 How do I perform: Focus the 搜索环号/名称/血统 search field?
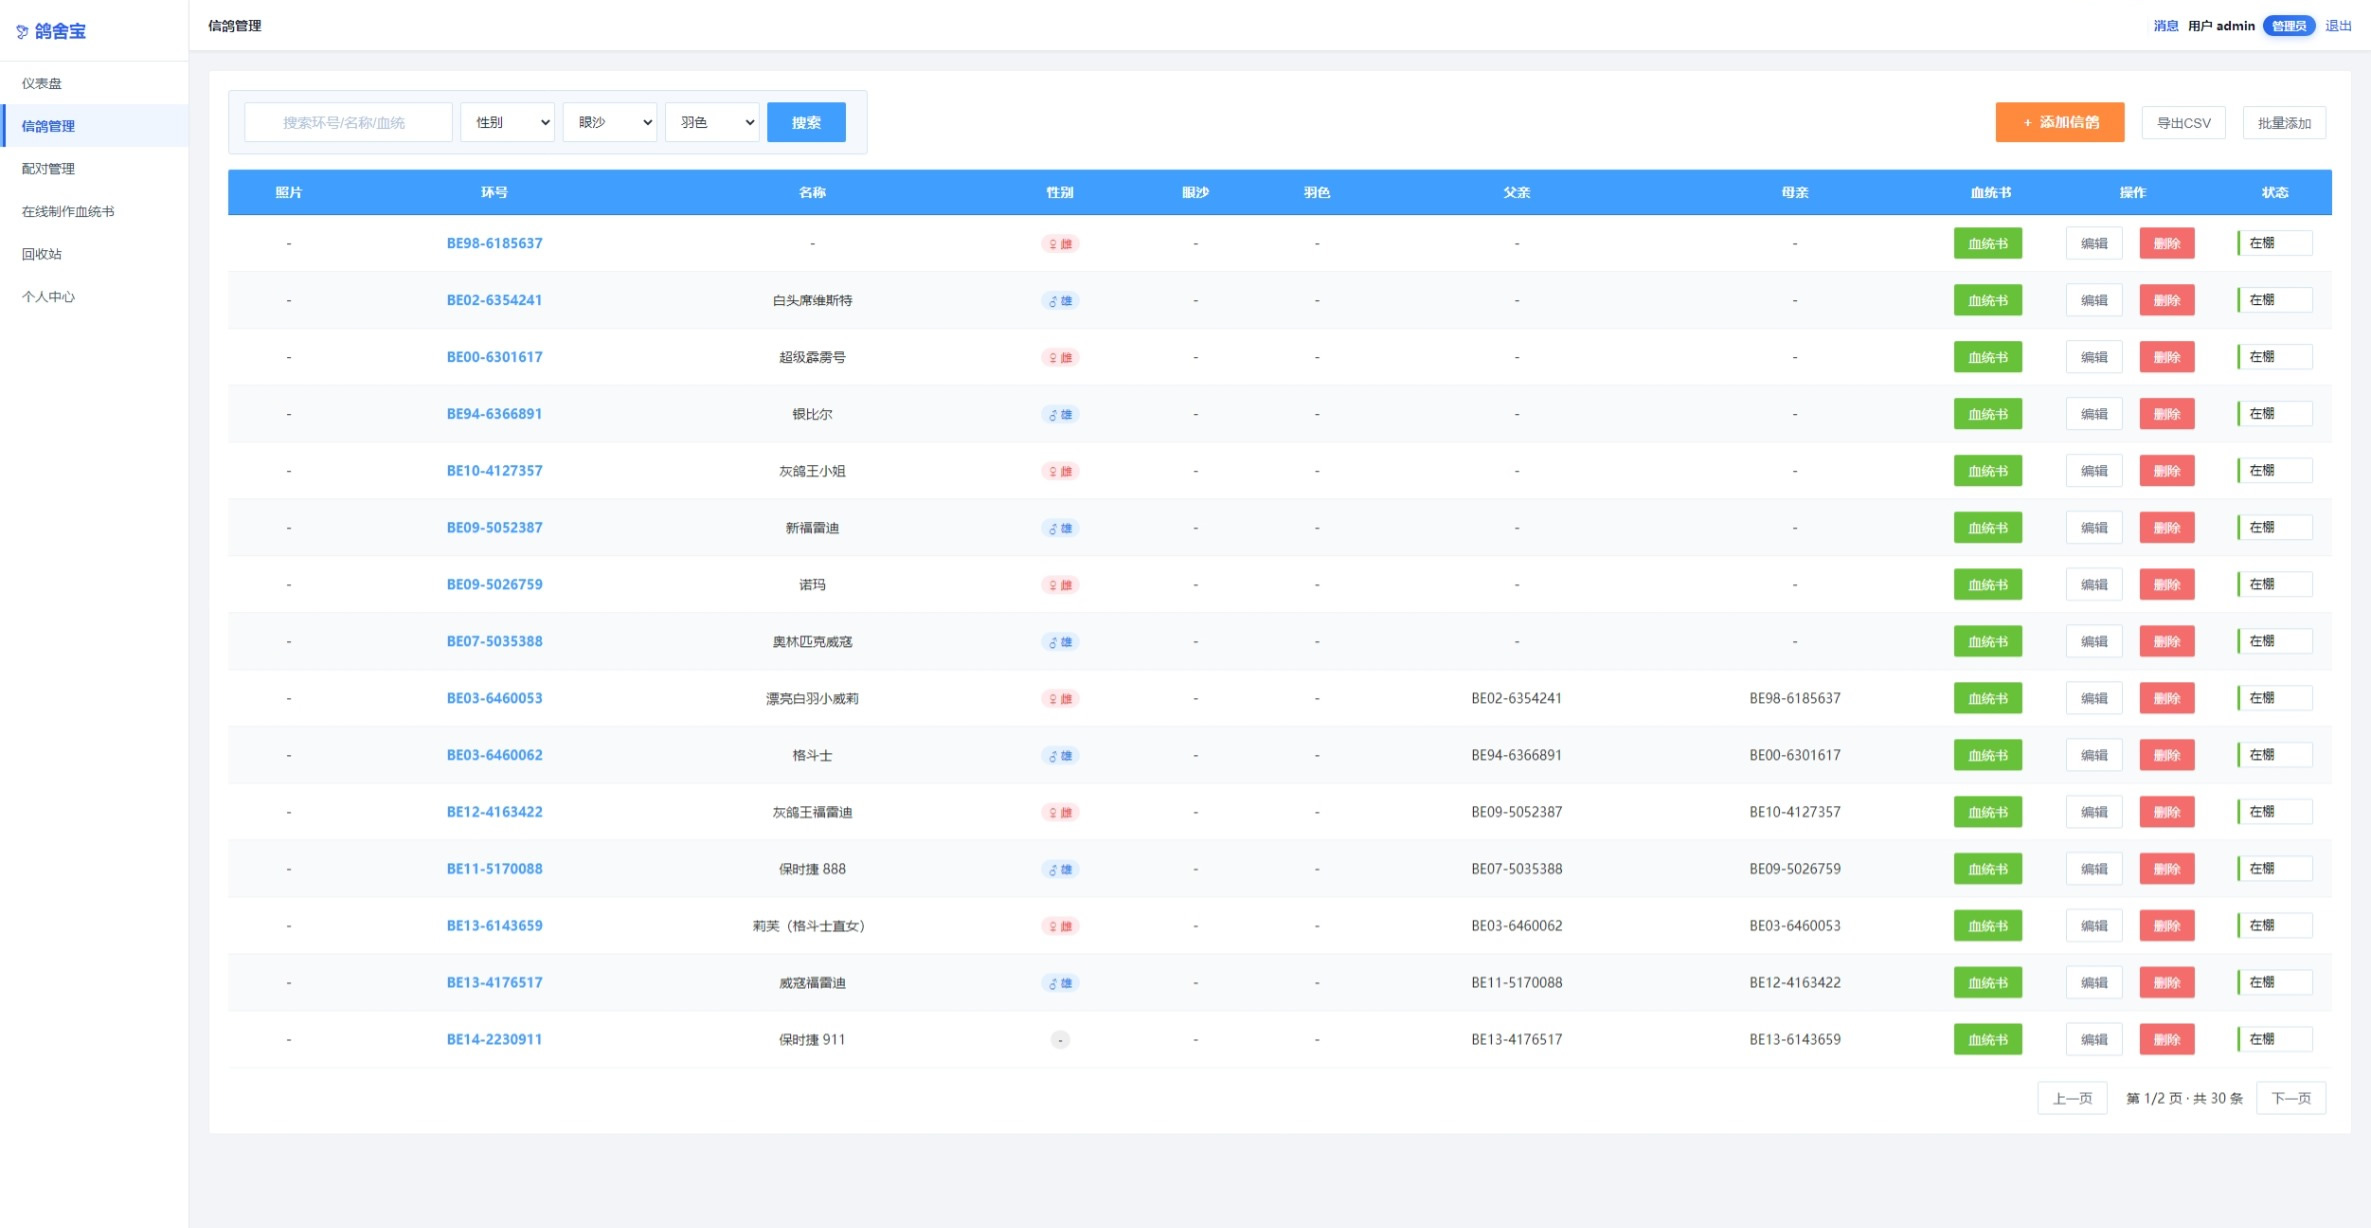pyautogui.click(x=348, y=122)
